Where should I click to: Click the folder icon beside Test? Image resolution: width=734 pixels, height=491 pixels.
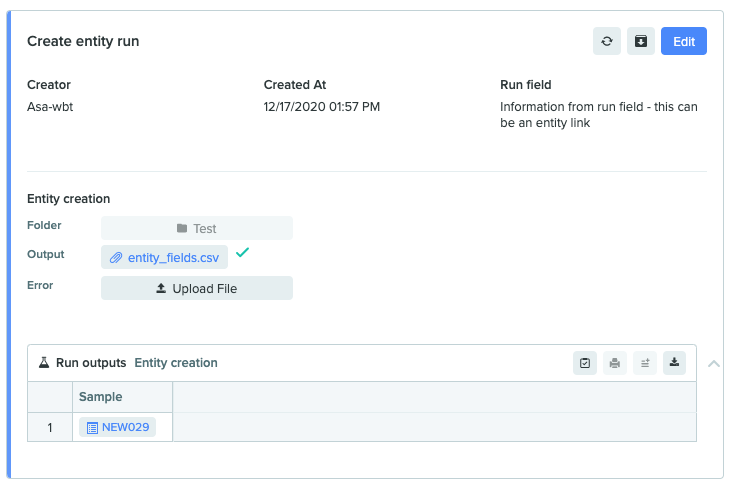tap(182, 228)
